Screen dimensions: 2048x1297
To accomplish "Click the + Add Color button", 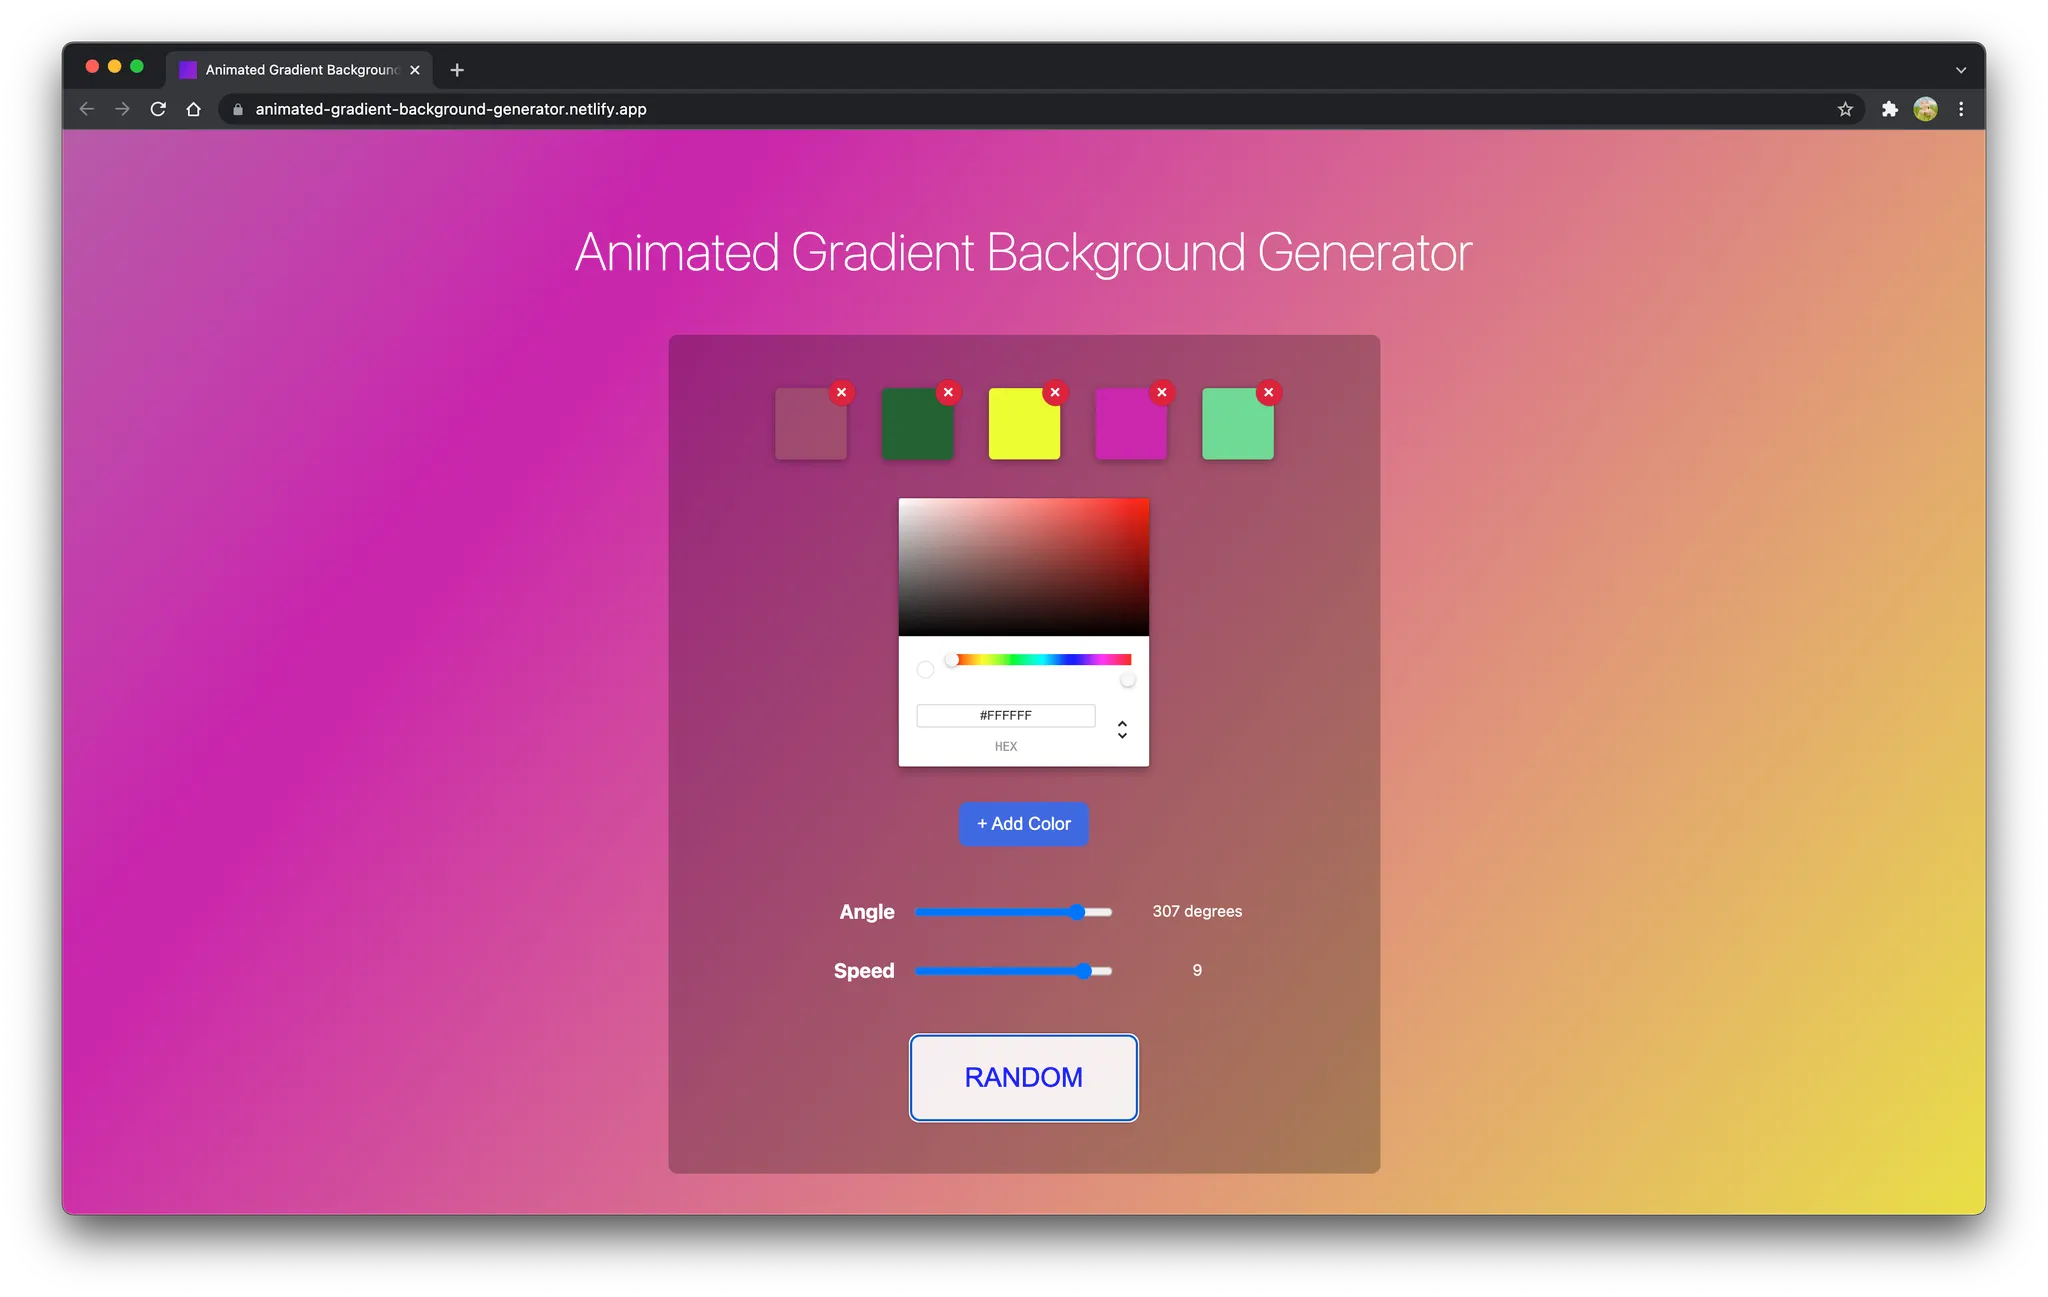I will pyautogui.click(x=1023, y=824).
